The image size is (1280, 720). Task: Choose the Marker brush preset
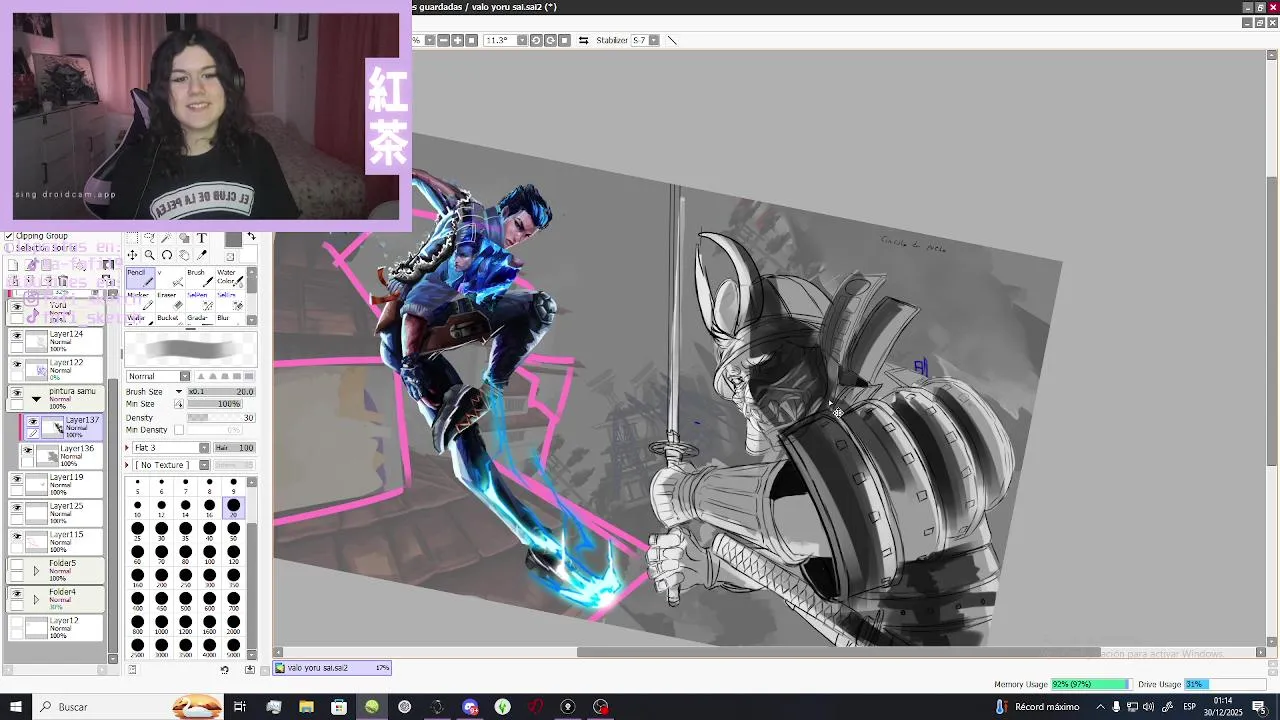coord(141,301)
